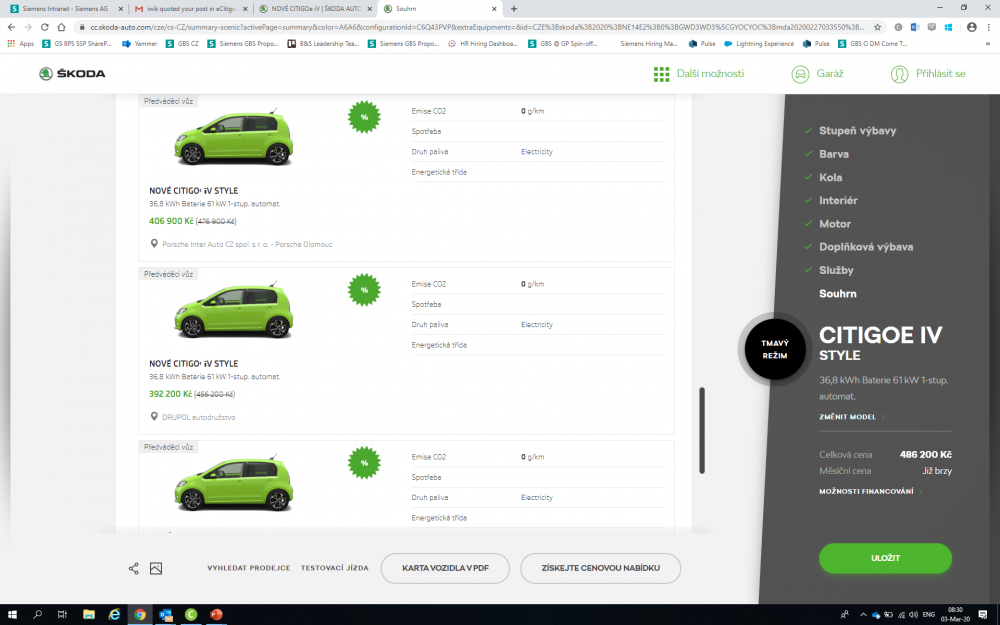Open Windows notification center

tap(983, 614)
